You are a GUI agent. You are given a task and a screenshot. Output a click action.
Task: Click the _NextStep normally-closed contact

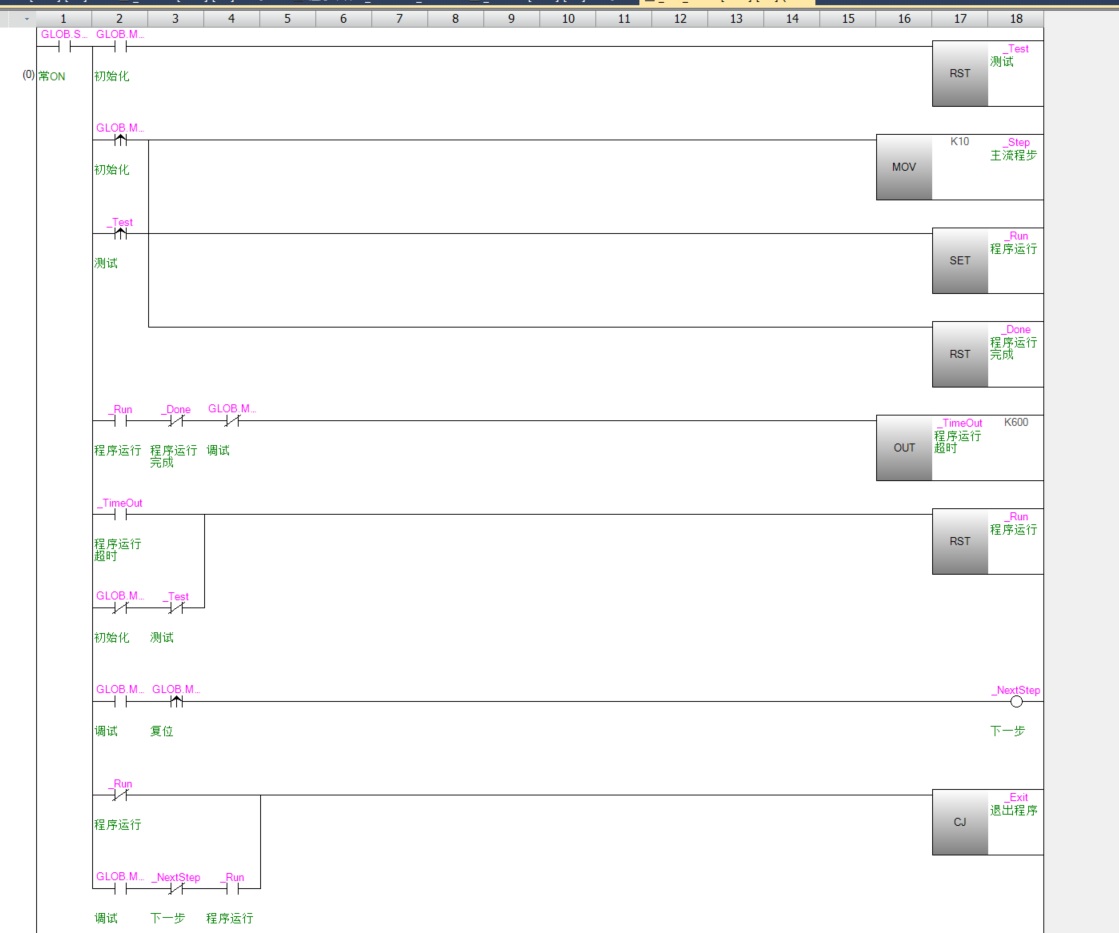(x=176, y=888)
